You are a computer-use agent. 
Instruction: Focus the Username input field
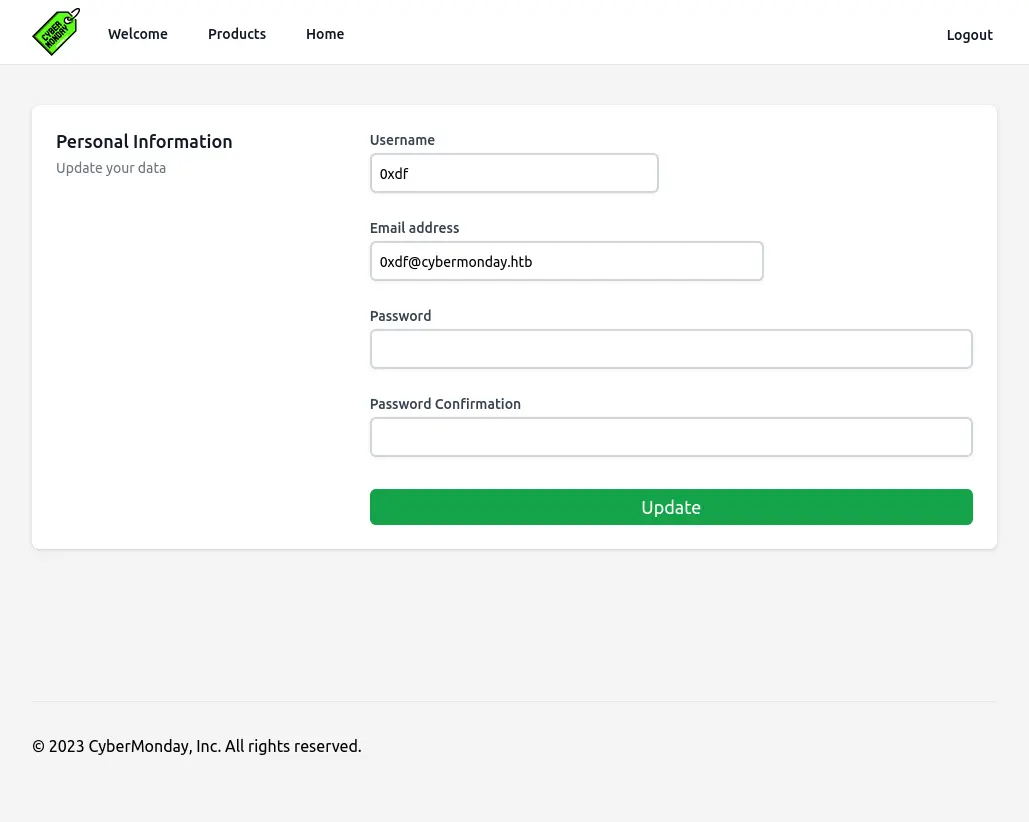pyautogui.click(x=514, y=173)
